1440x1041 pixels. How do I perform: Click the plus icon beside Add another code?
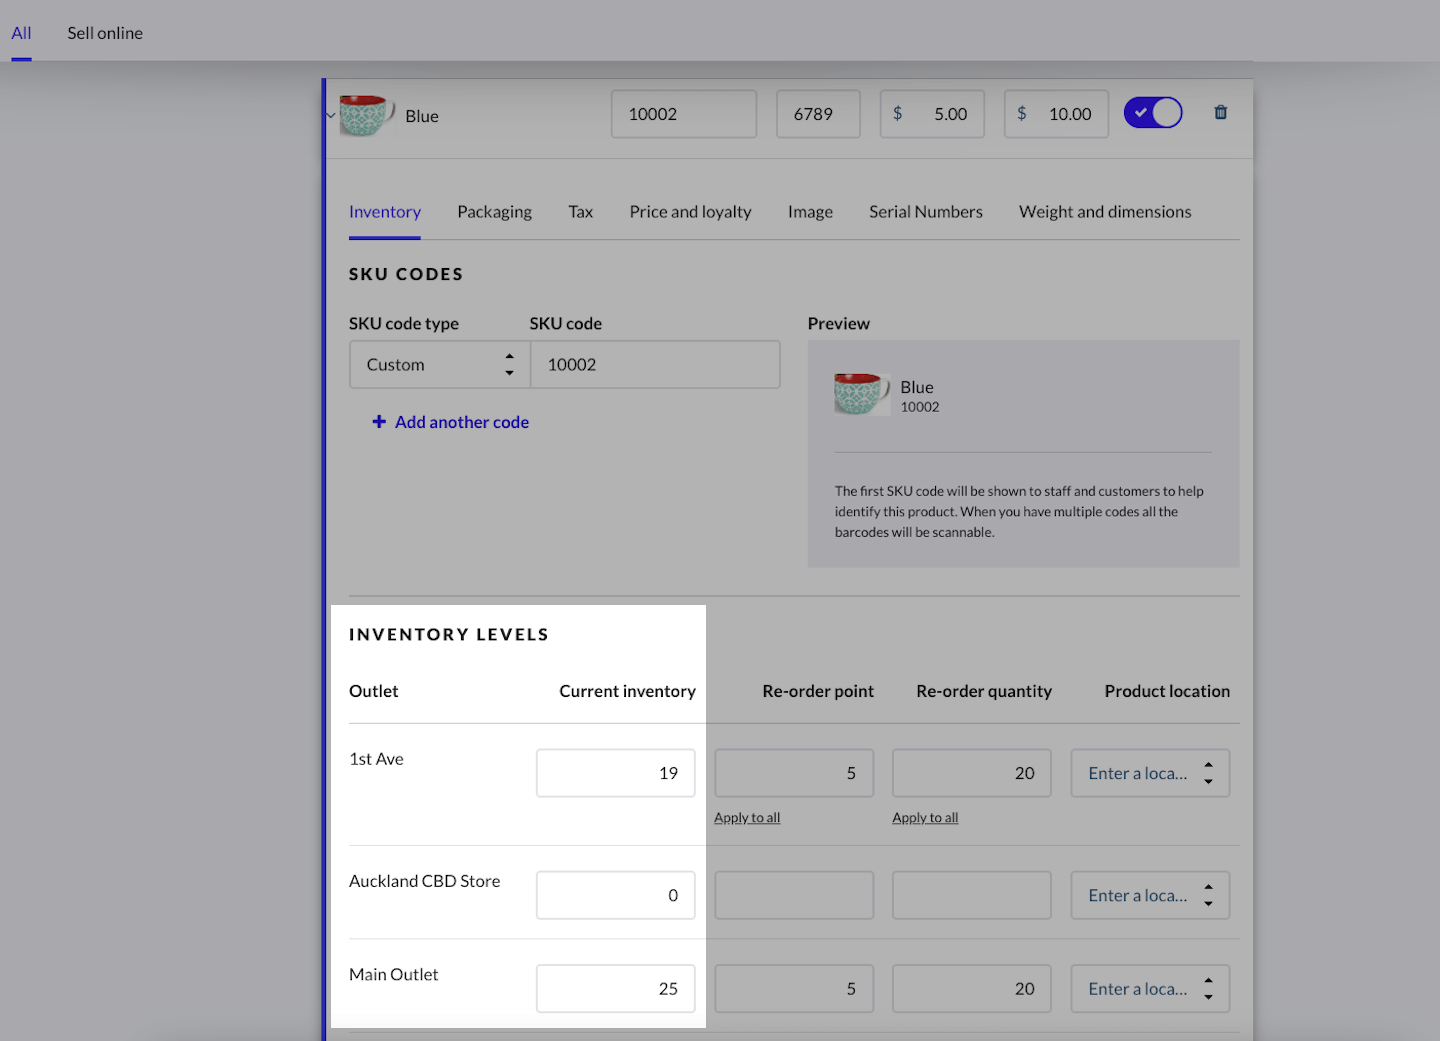(x=379, y=422)
